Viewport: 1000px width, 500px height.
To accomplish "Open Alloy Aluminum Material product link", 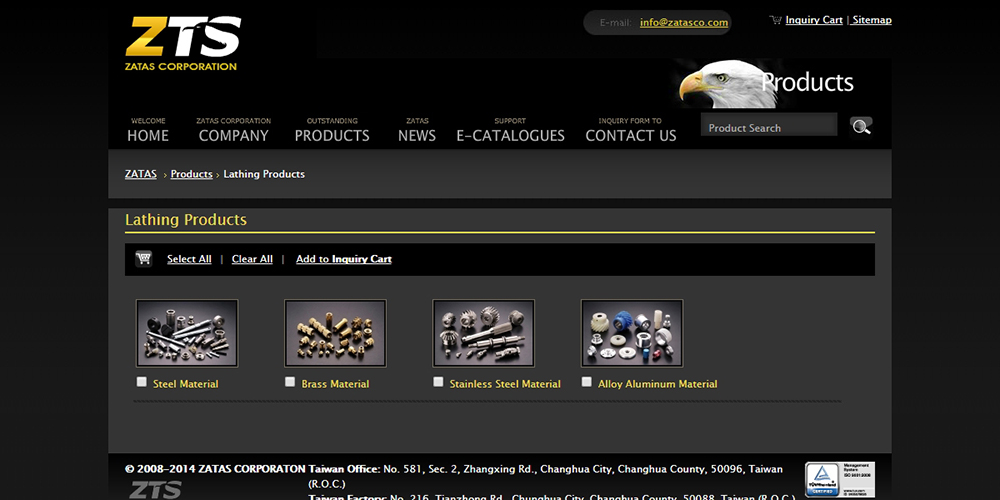I will [658, 384].
